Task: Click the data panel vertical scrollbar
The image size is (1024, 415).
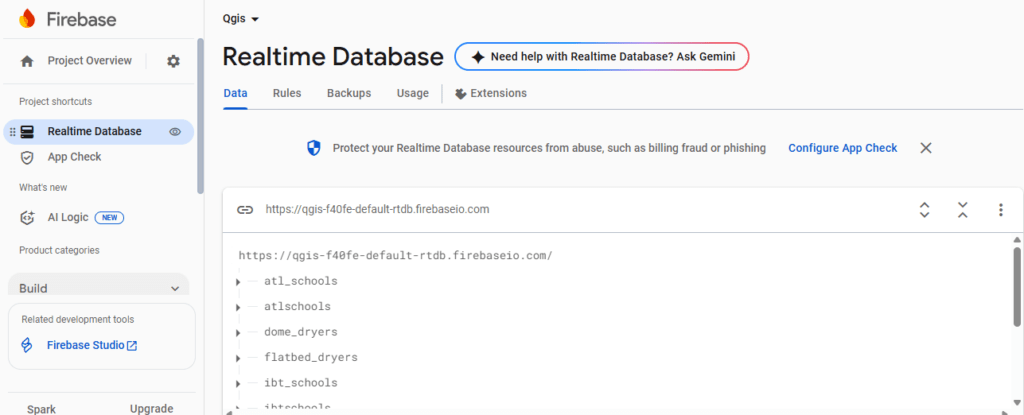Action: 1017,286
